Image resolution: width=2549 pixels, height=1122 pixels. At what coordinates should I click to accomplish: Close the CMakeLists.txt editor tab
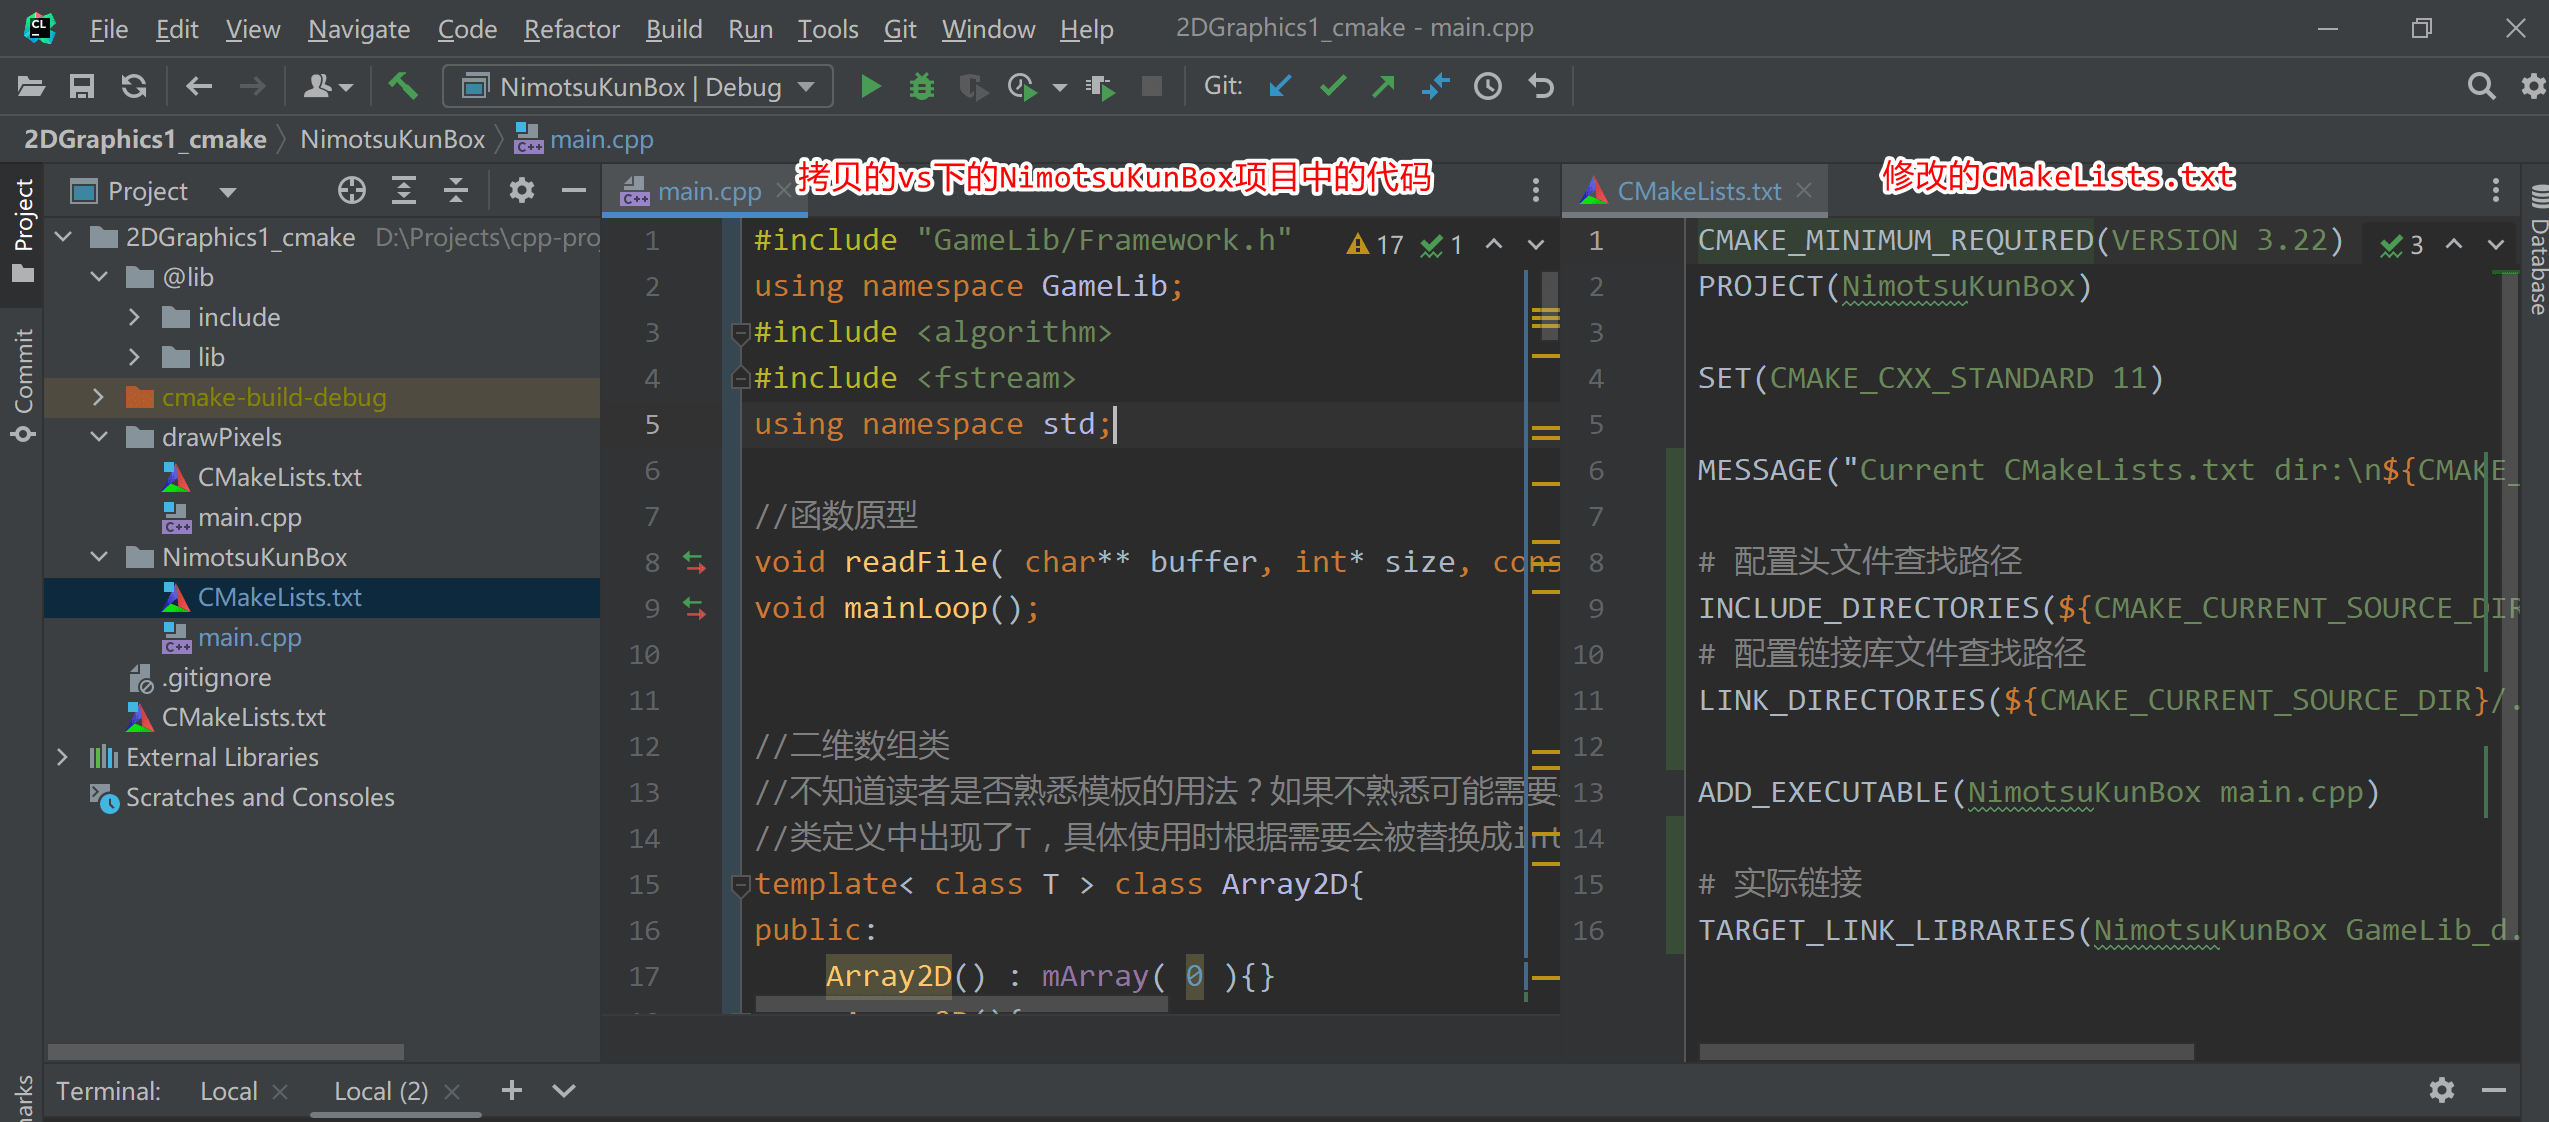point(1804,191)
